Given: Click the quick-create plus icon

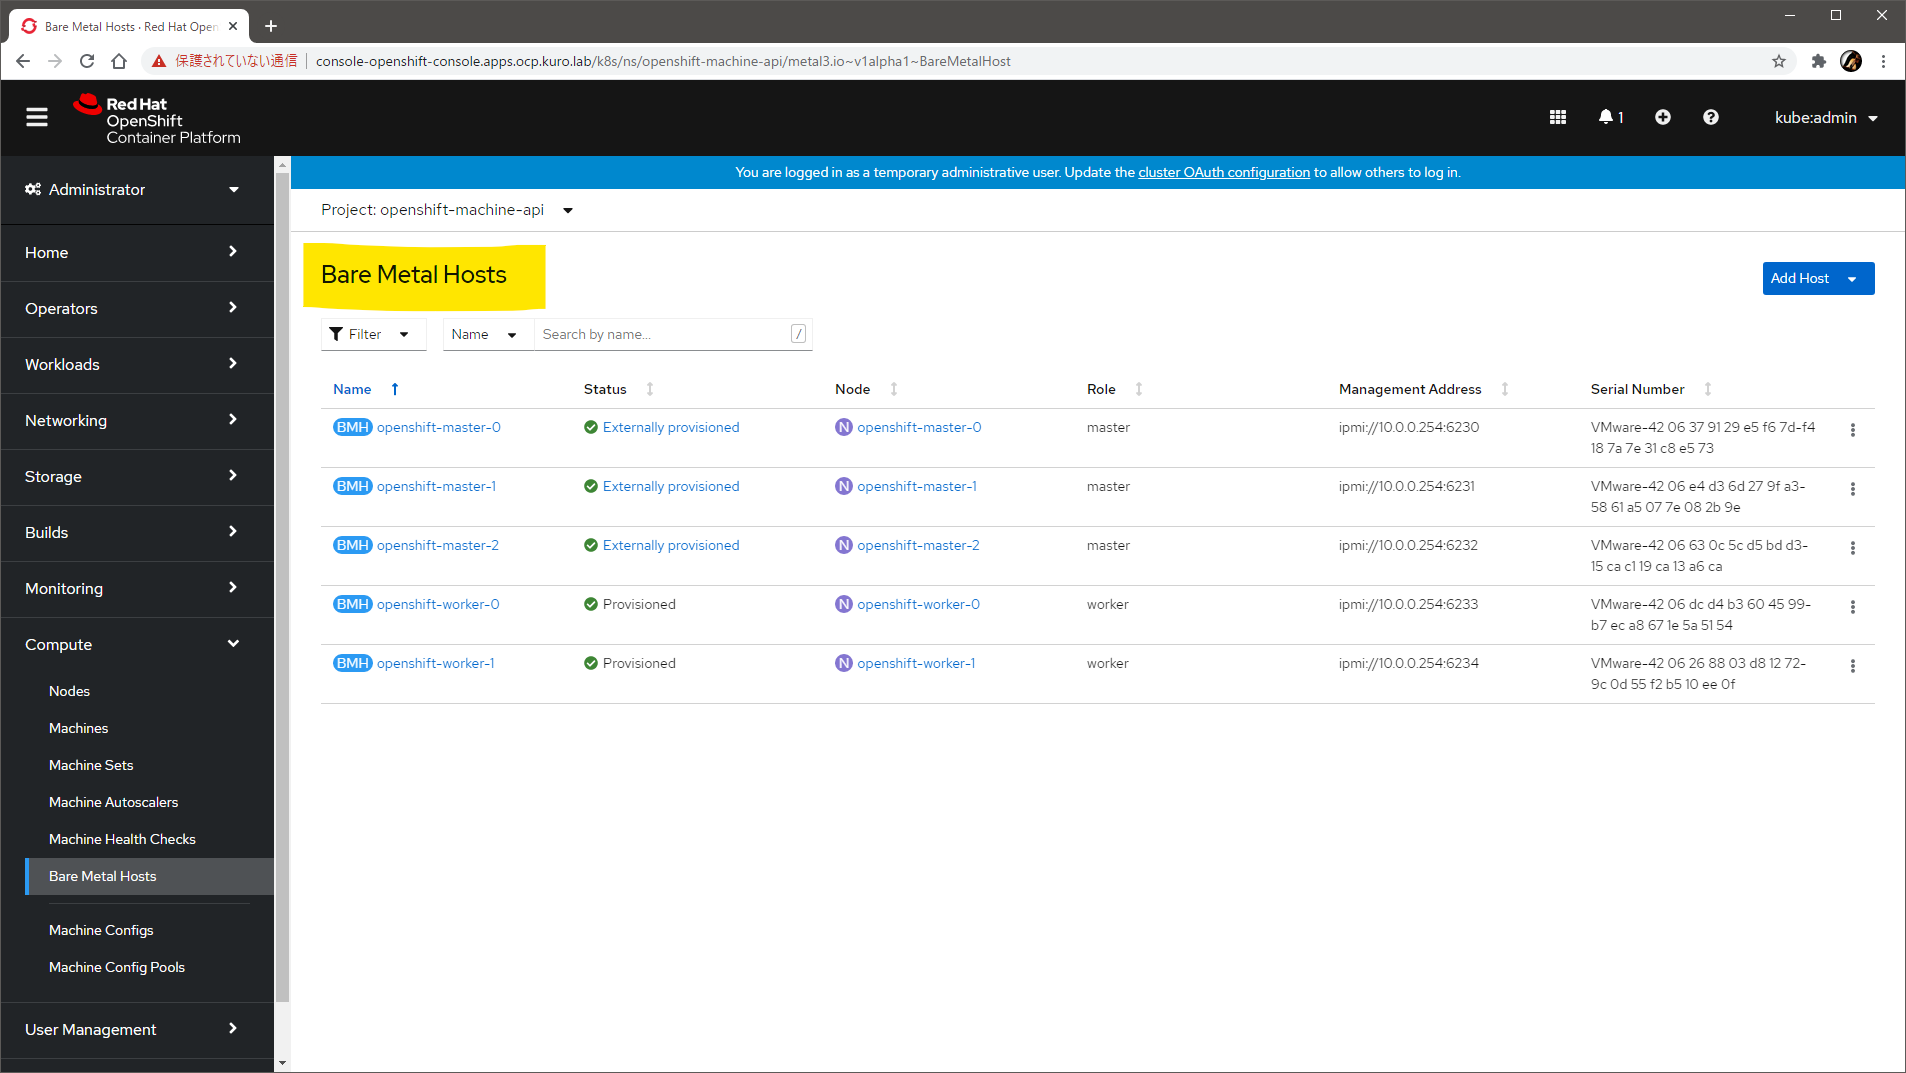Looking at the screenshot, I should click(x=1662, y=117).
